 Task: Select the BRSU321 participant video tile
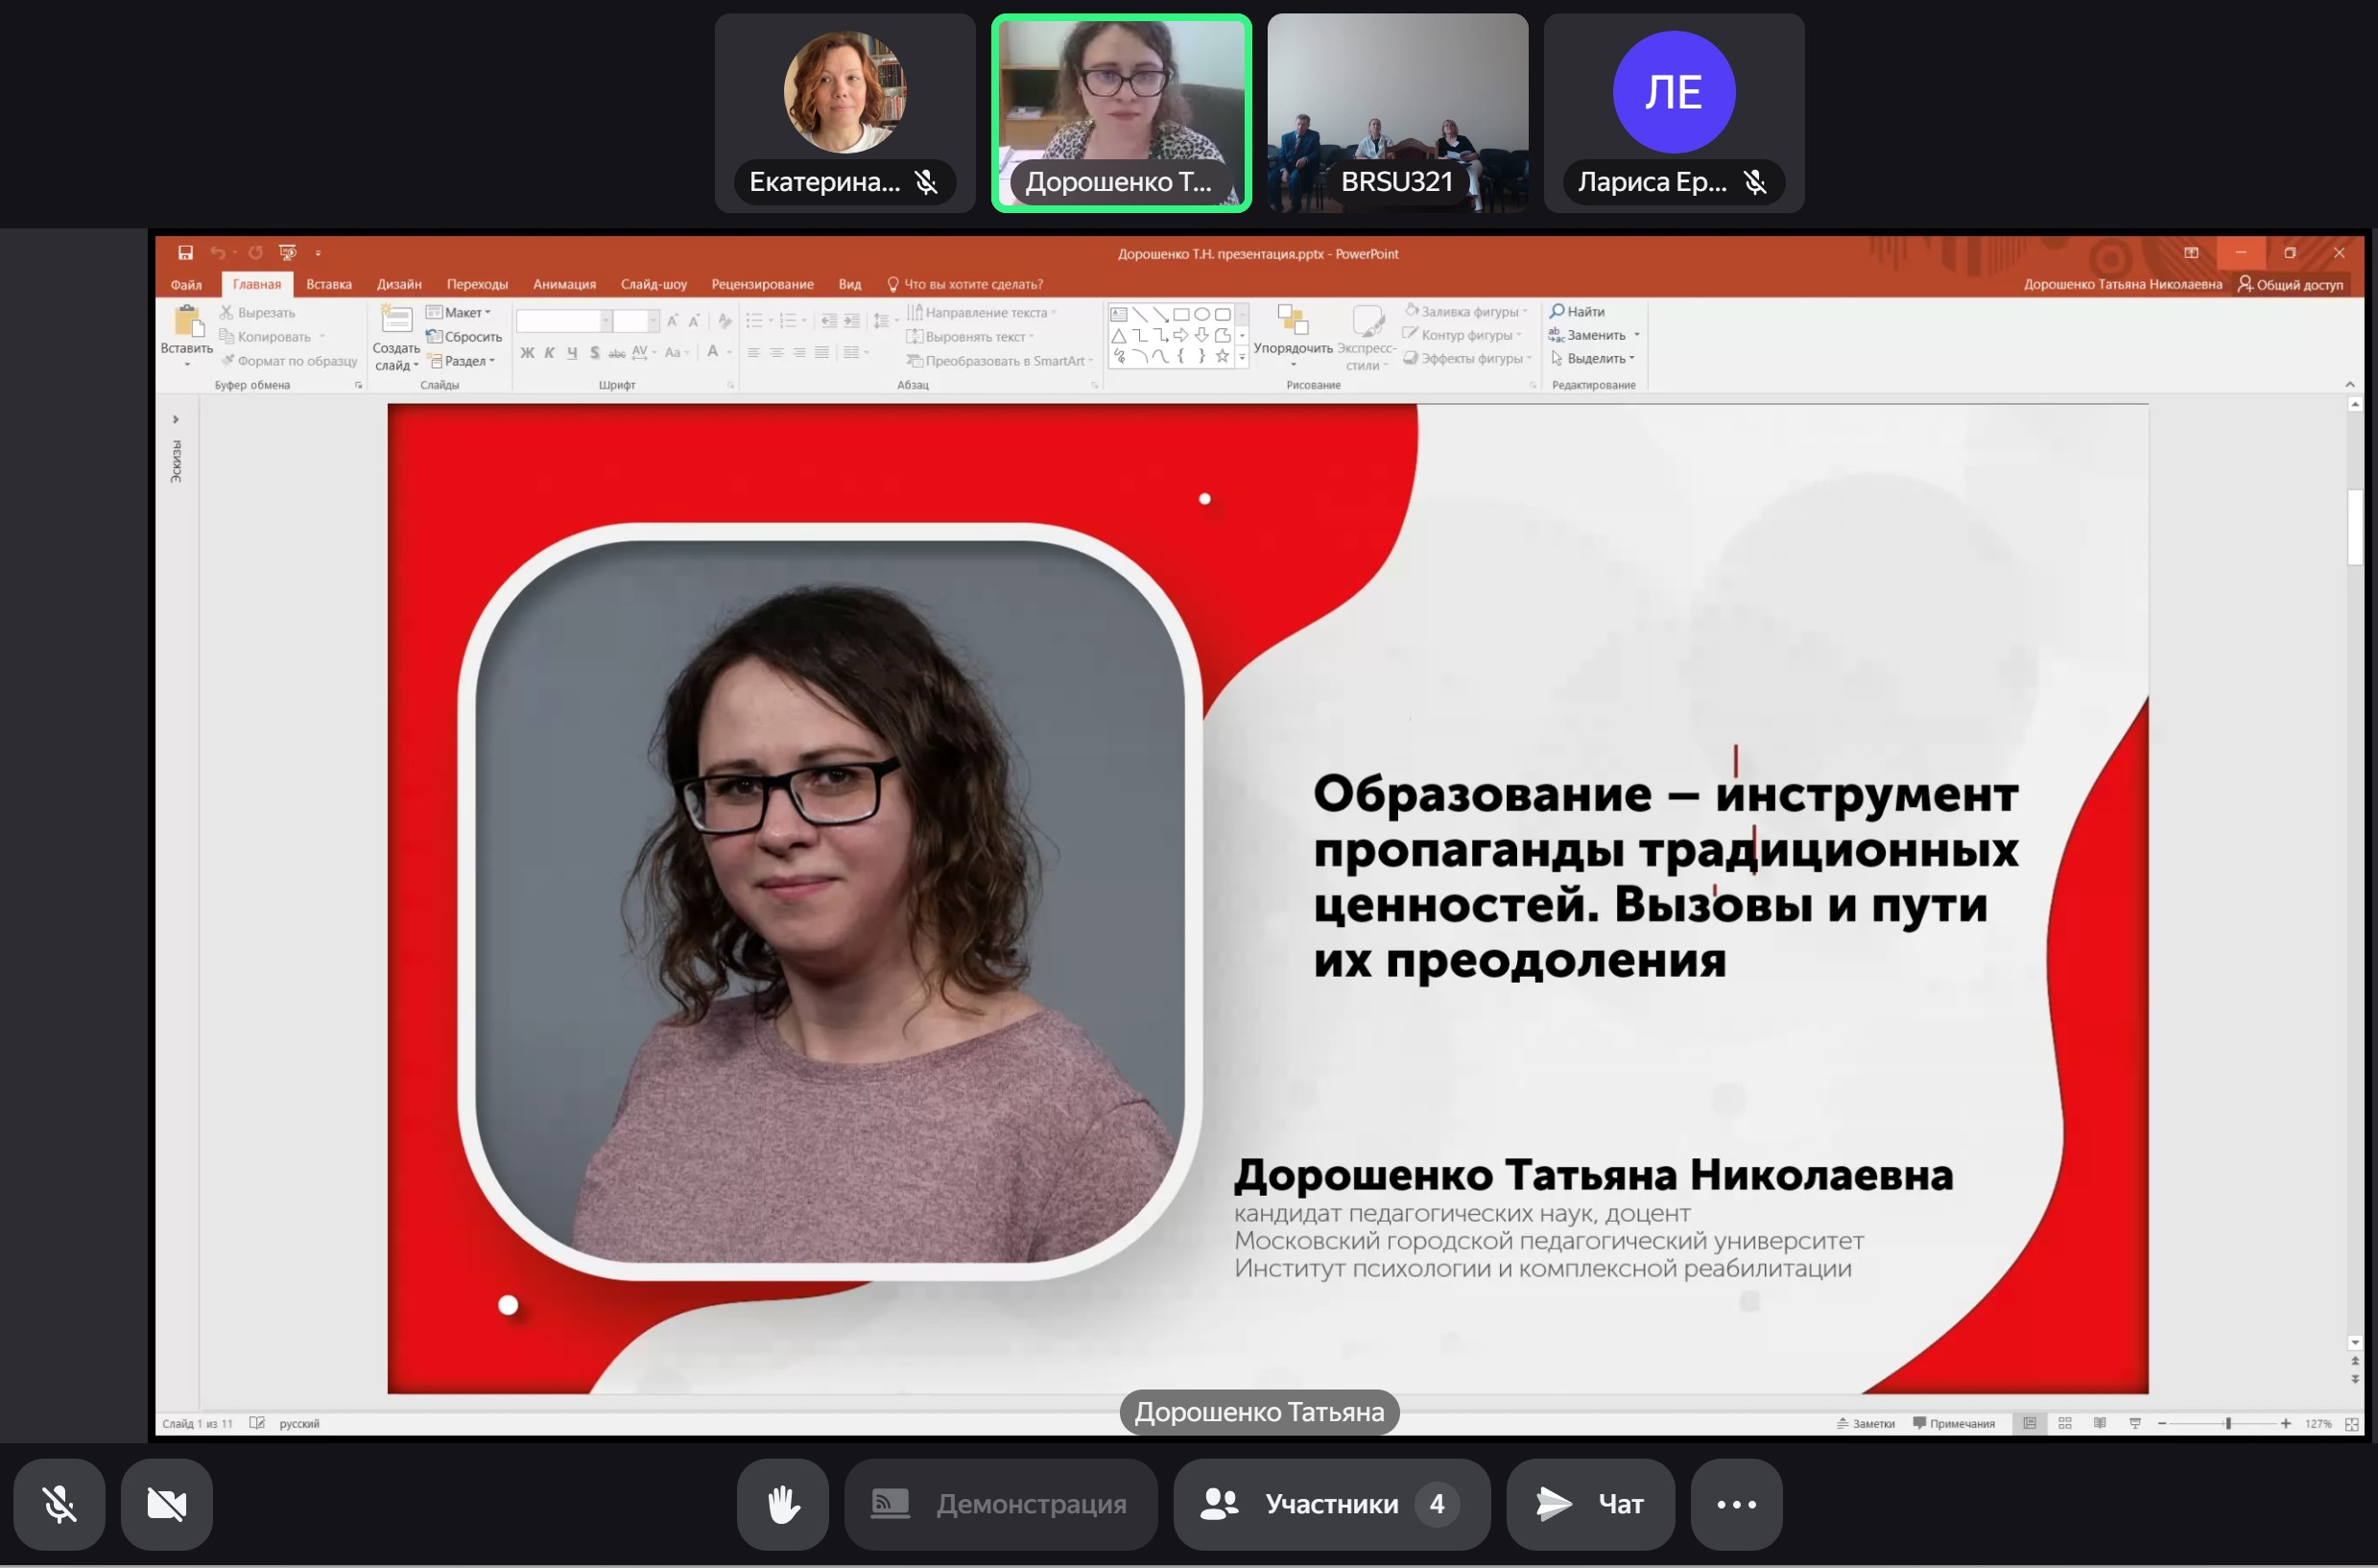[x=1397, y=112]
